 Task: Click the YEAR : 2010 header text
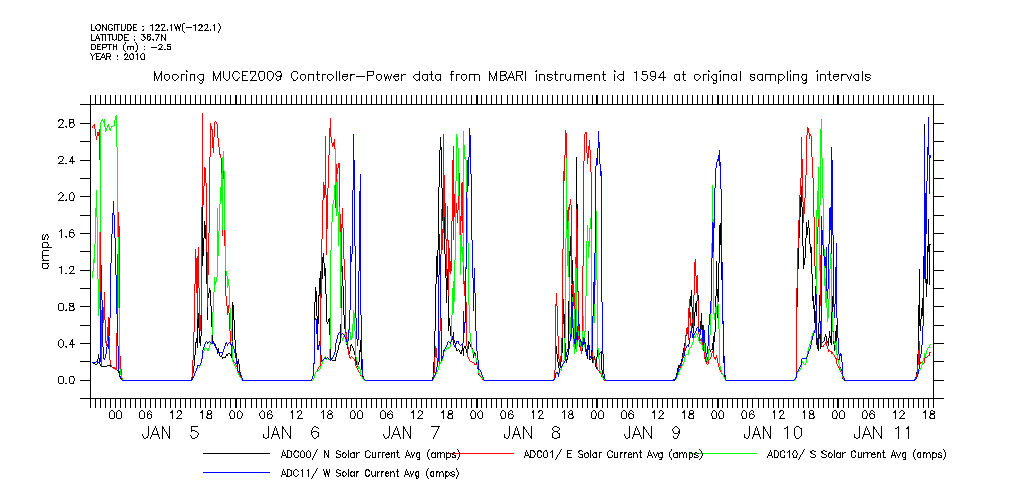click(118, 57)
